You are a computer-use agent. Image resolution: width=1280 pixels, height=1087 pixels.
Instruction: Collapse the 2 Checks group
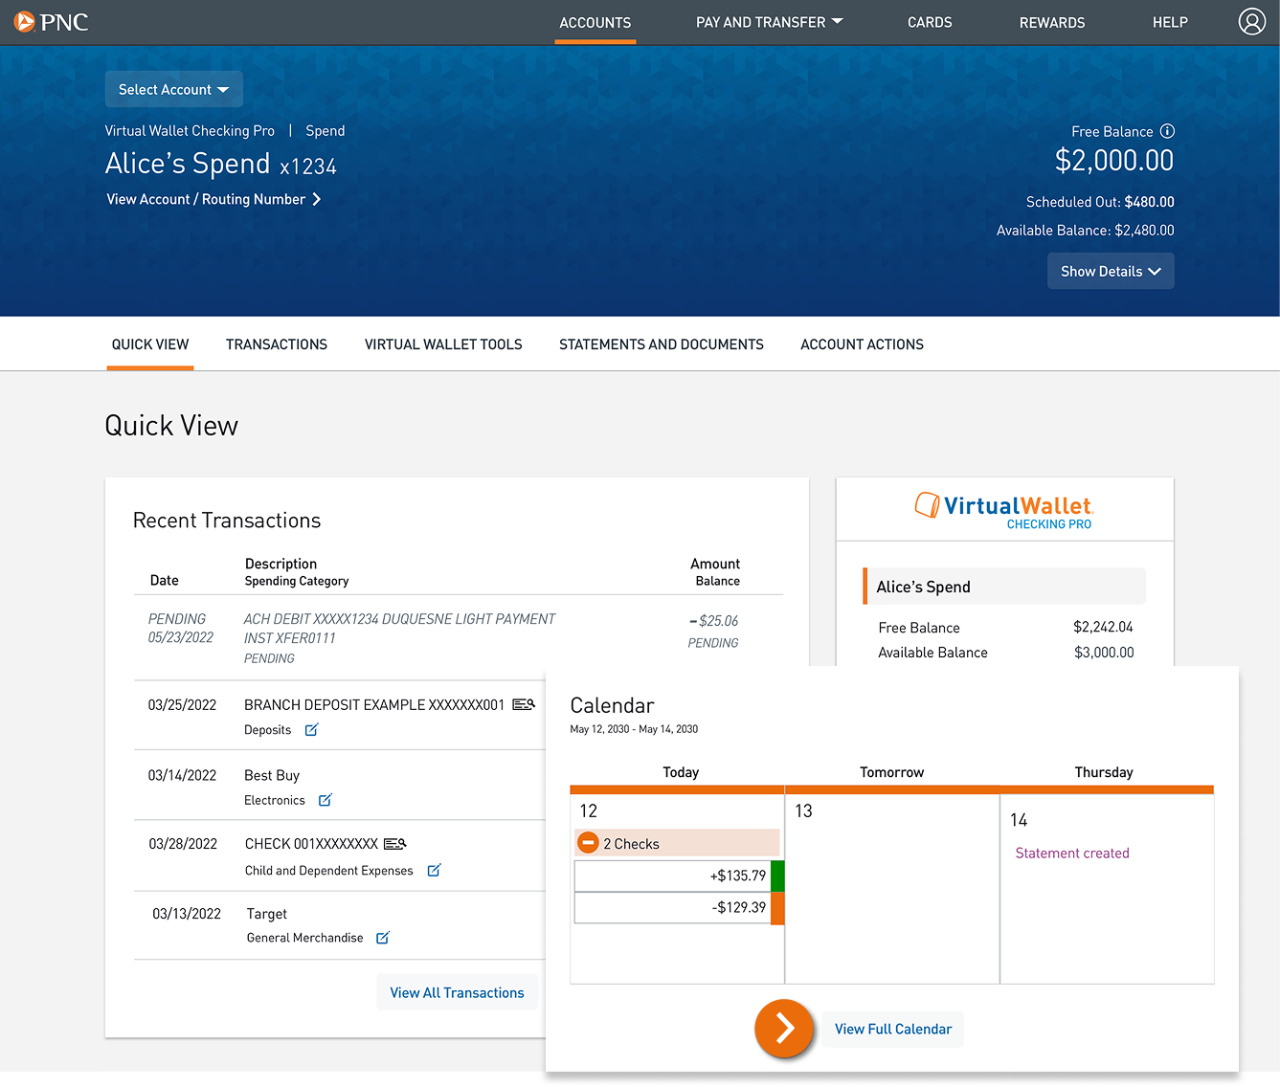pyautogui.click(x=588, y=842)
